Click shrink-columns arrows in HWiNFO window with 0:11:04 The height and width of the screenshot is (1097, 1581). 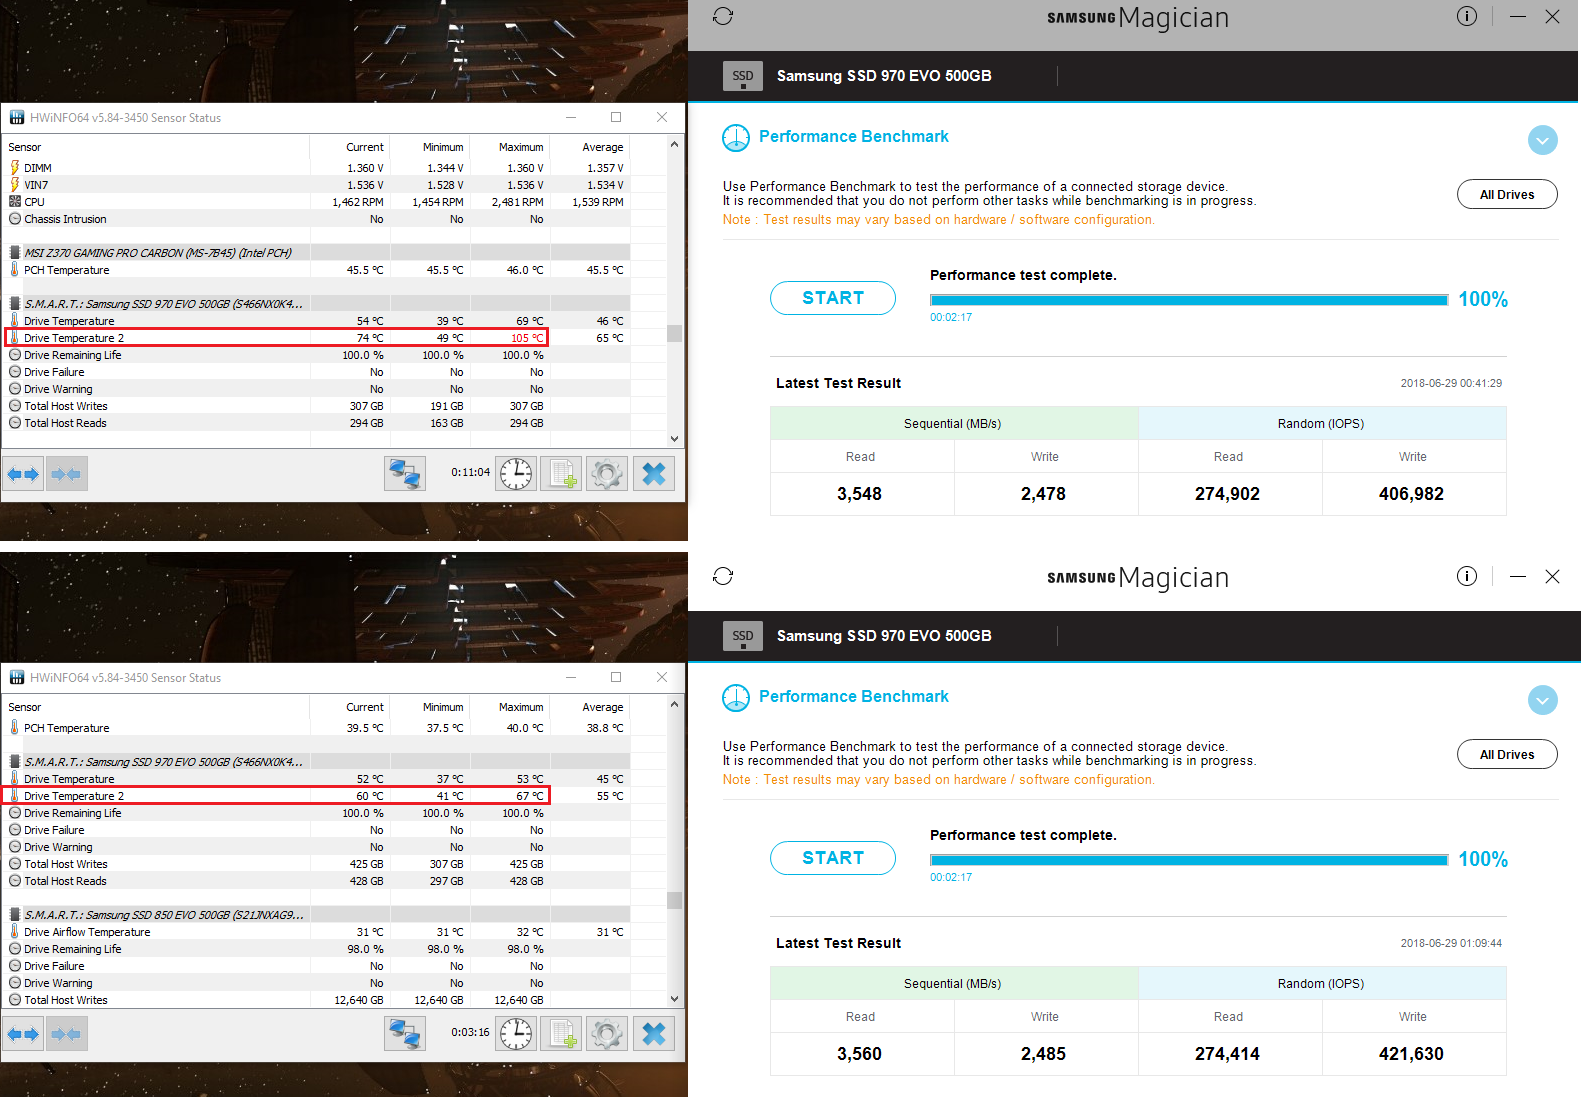(66, 474)
